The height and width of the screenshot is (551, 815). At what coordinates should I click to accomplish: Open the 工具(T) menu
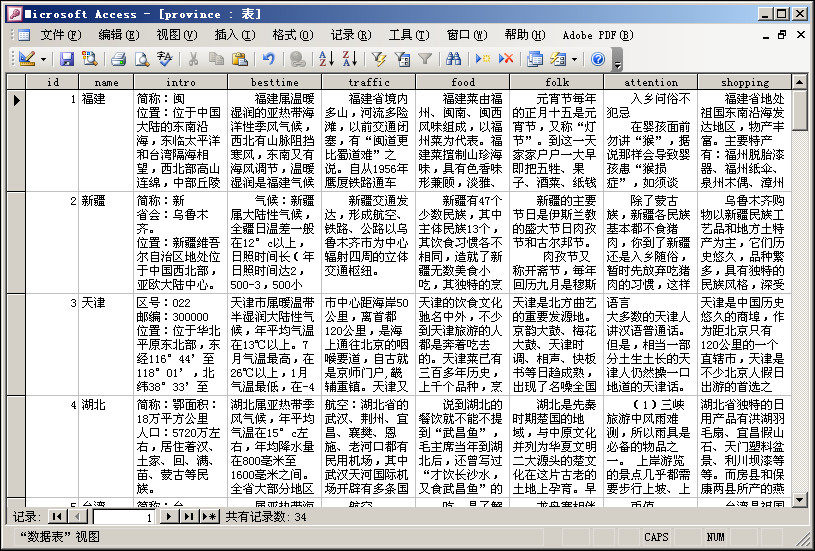tap(409, 35)
